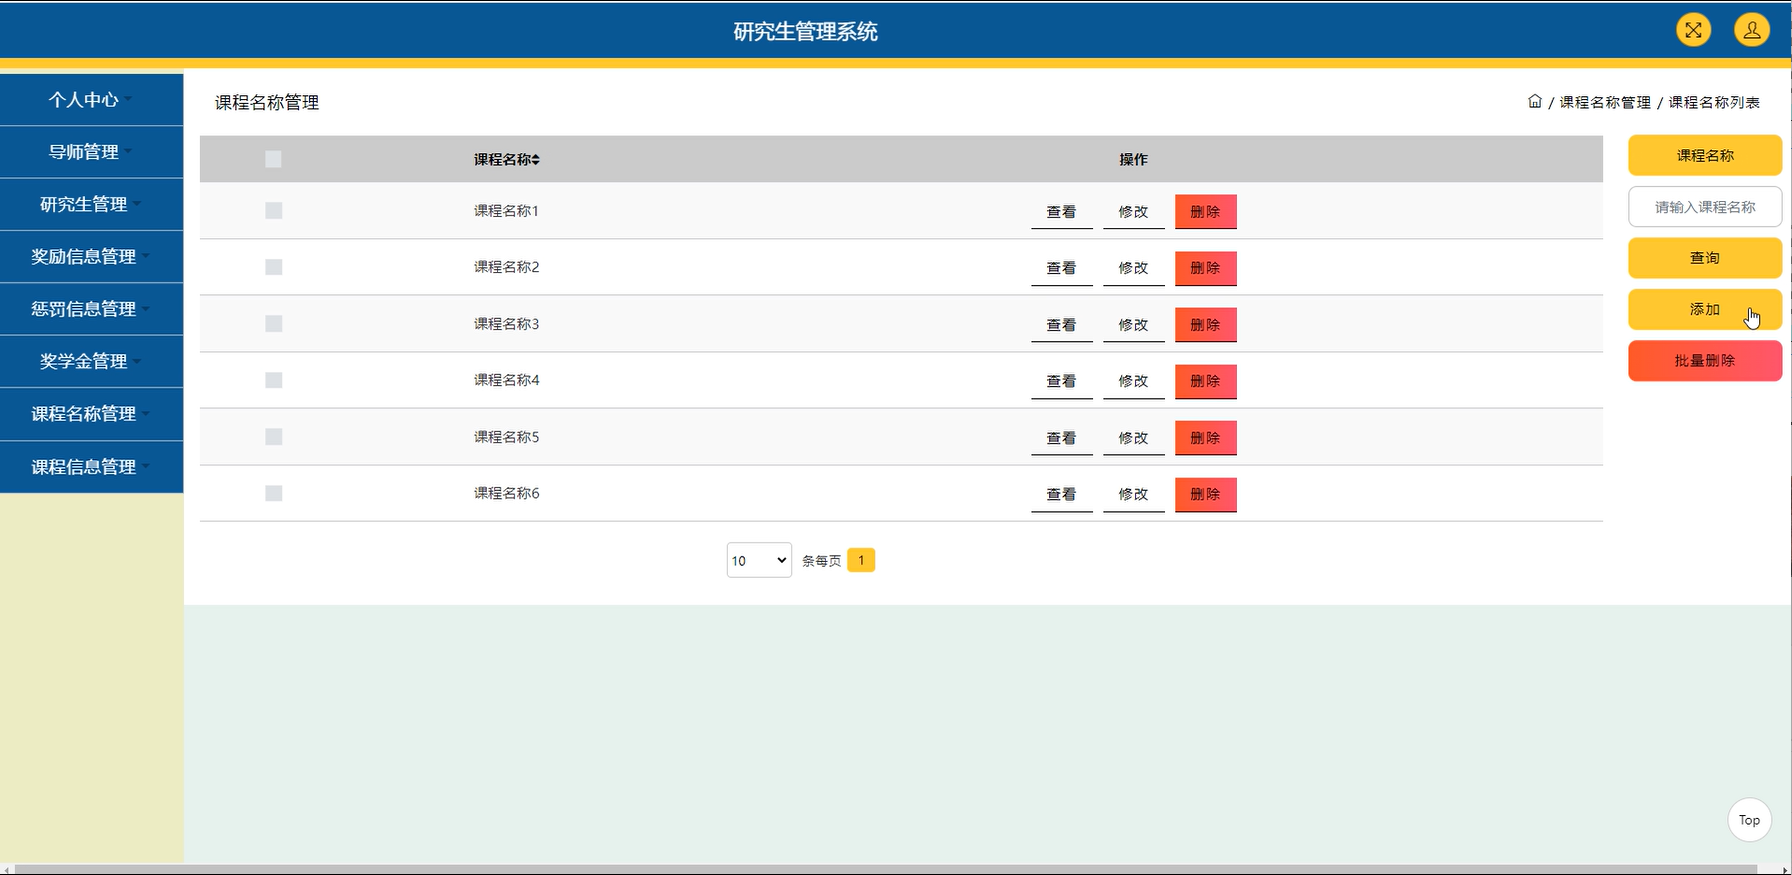The image size is (1792, 875).
Task: Modify the 课程名称6 record
Action: click(x=1133, y=494)
